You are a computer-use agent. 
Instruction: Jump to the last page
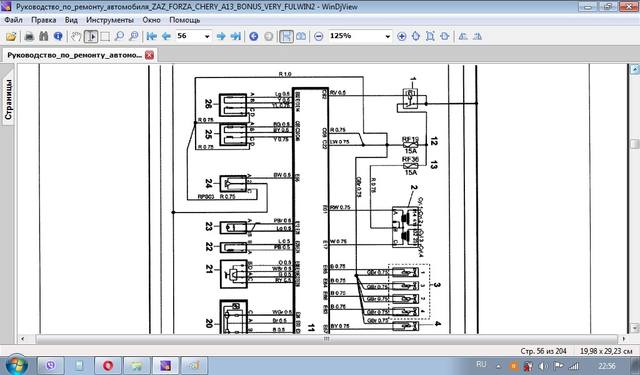click(236, 36)
